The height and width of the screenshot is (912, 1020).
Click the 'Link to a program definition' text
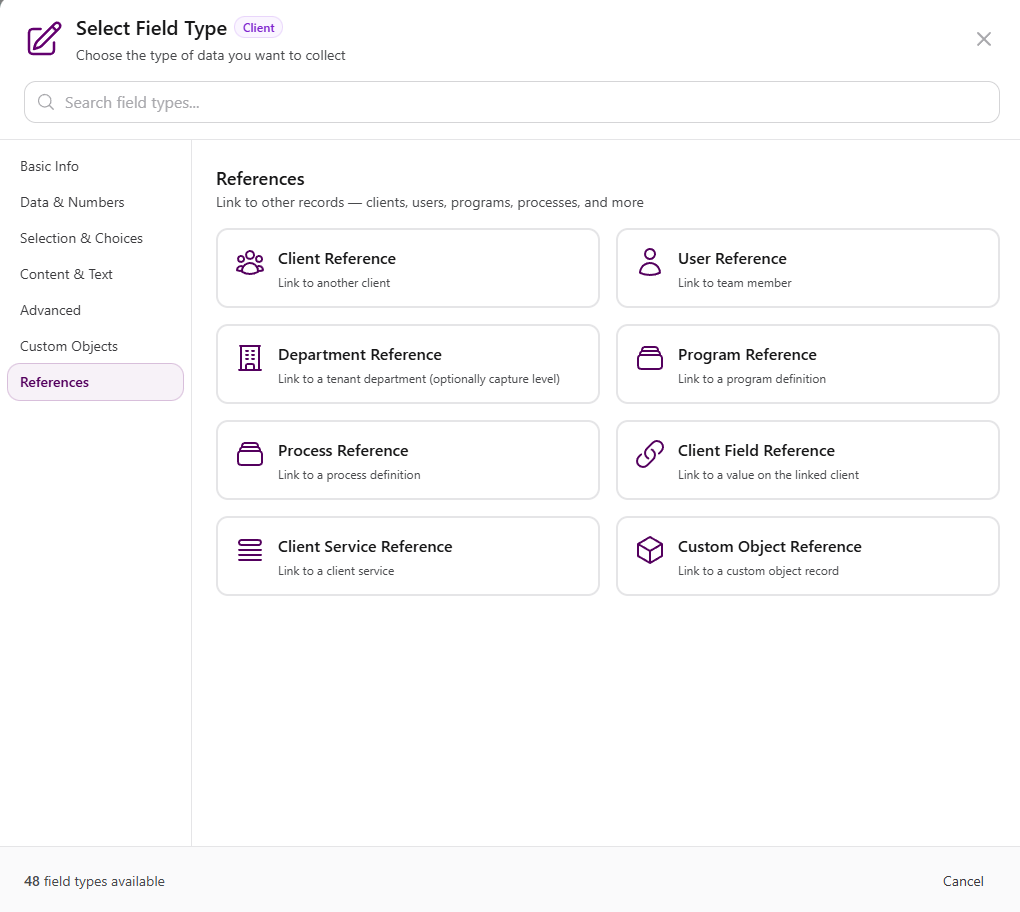click(x=751, y=379)
